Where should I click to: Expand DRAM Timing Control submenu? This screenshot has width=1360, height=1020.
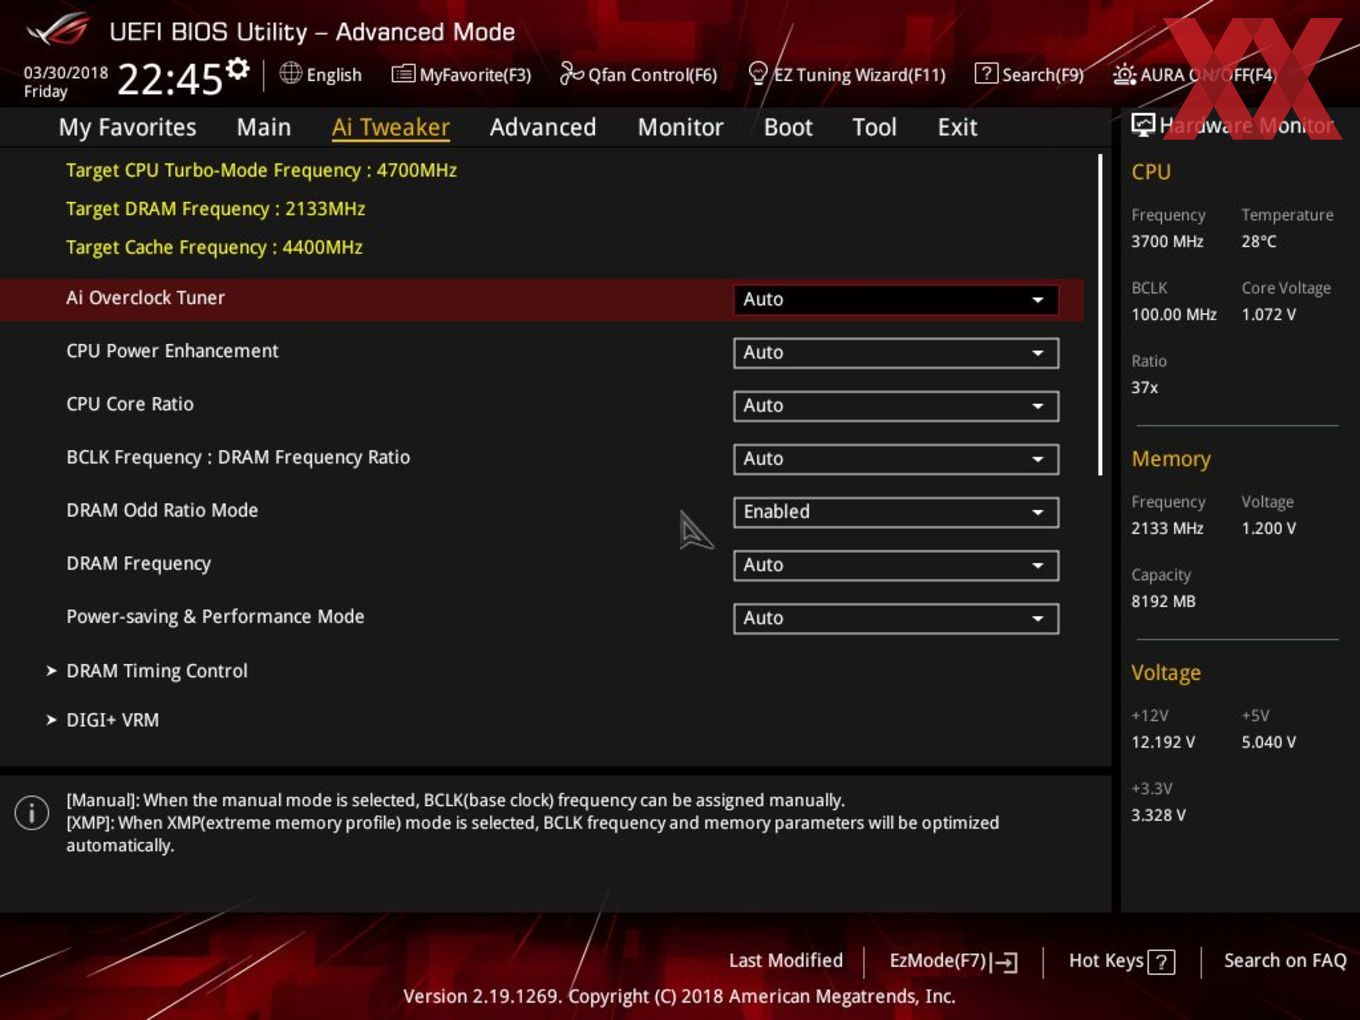(x=157, y=671)
